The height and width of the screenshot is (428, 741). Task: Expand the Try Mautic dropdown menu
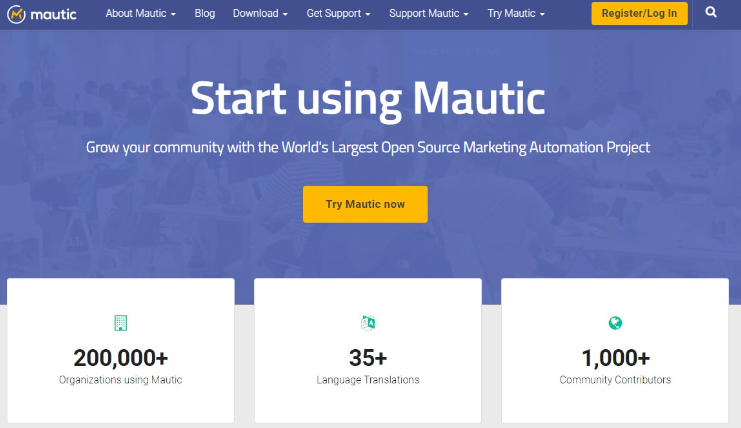click(516, 14)
